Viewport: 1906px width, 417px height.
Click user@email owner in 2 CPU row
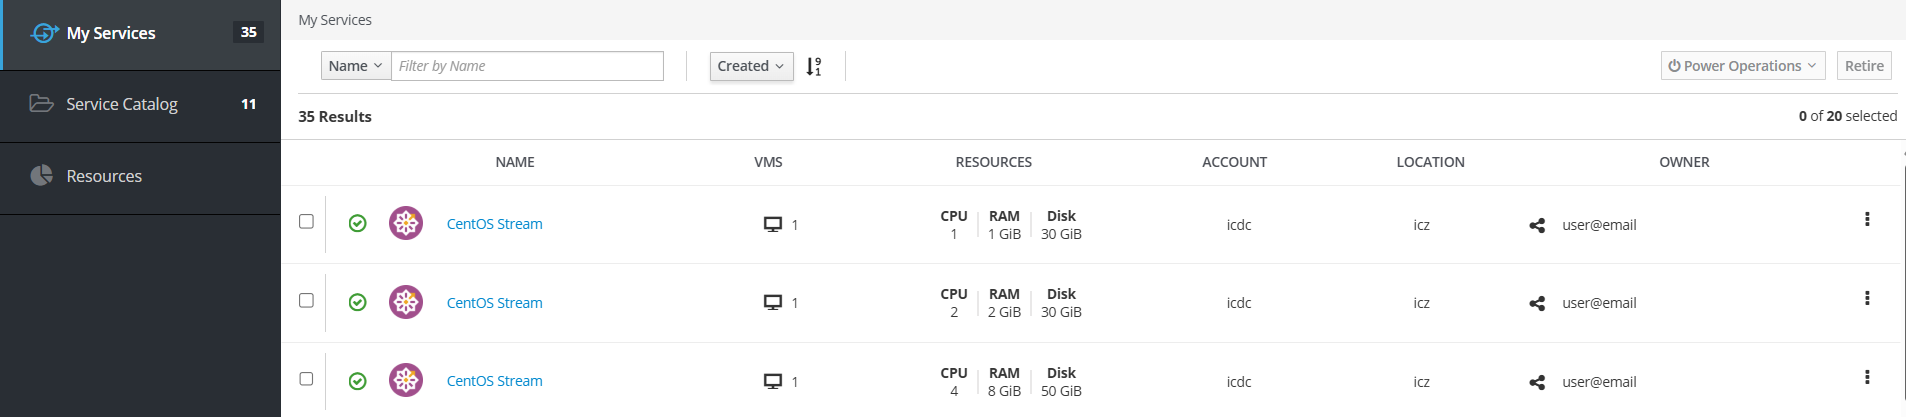[1599, 303]
